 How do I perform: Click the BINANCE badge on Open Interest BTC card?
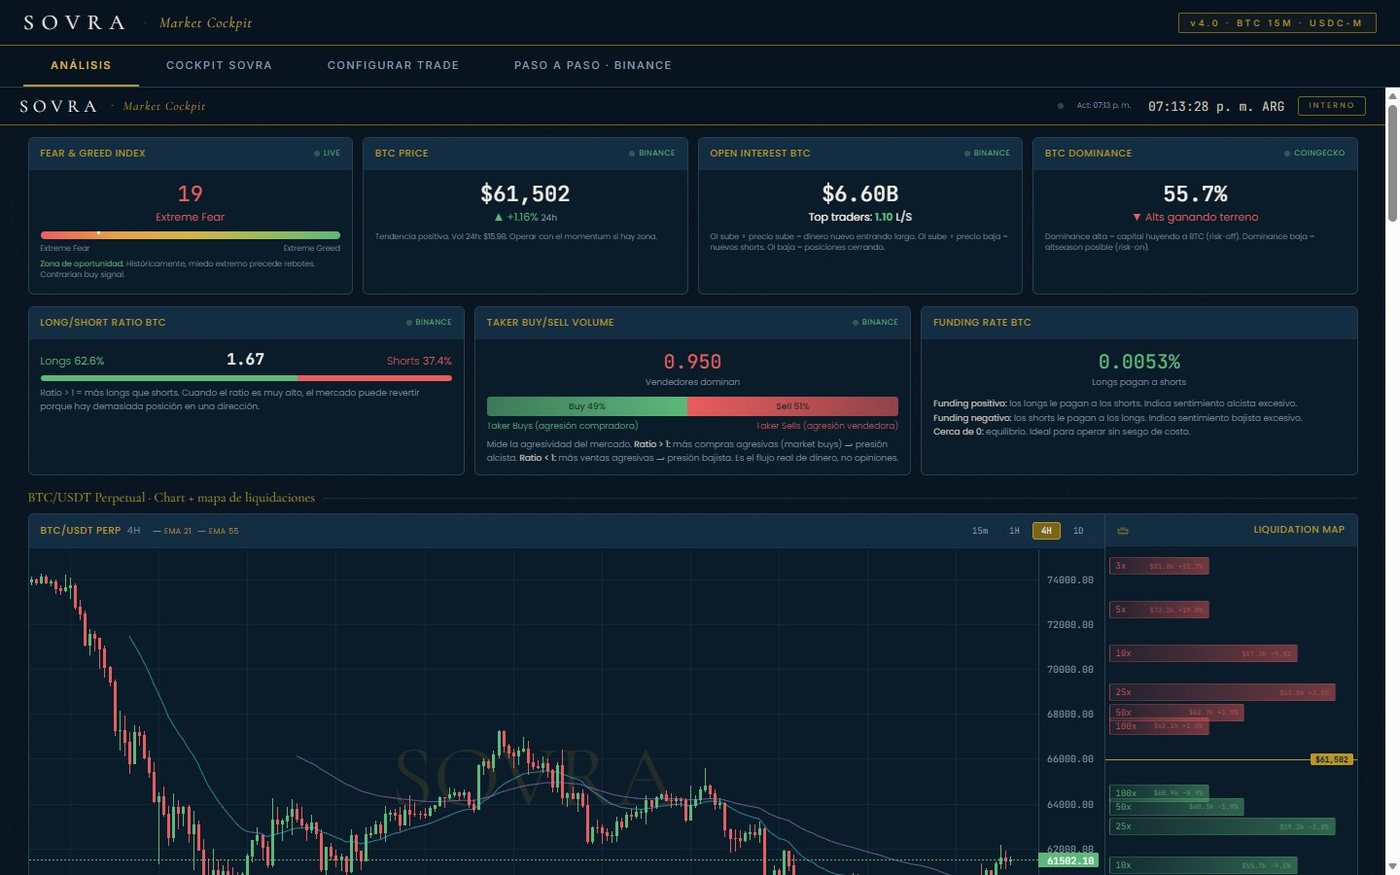[987, 153]
